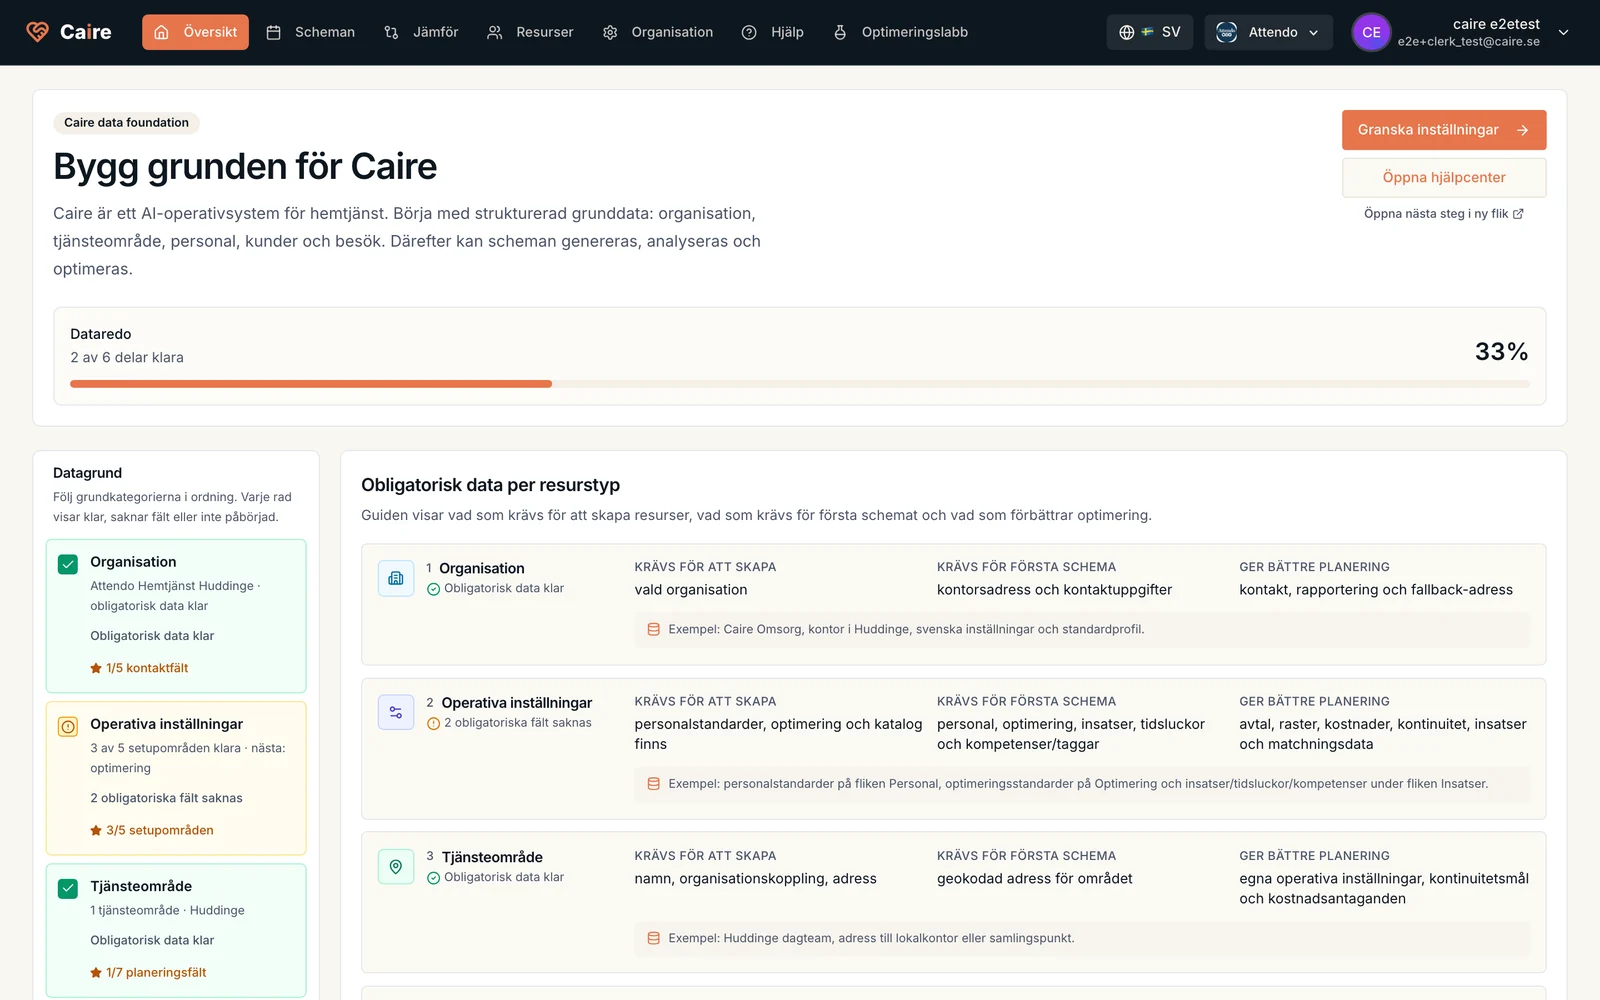This screenshot has width=1600, height=1000.
Task: Click the Granska inställningar button
Action: (1444, 130)
